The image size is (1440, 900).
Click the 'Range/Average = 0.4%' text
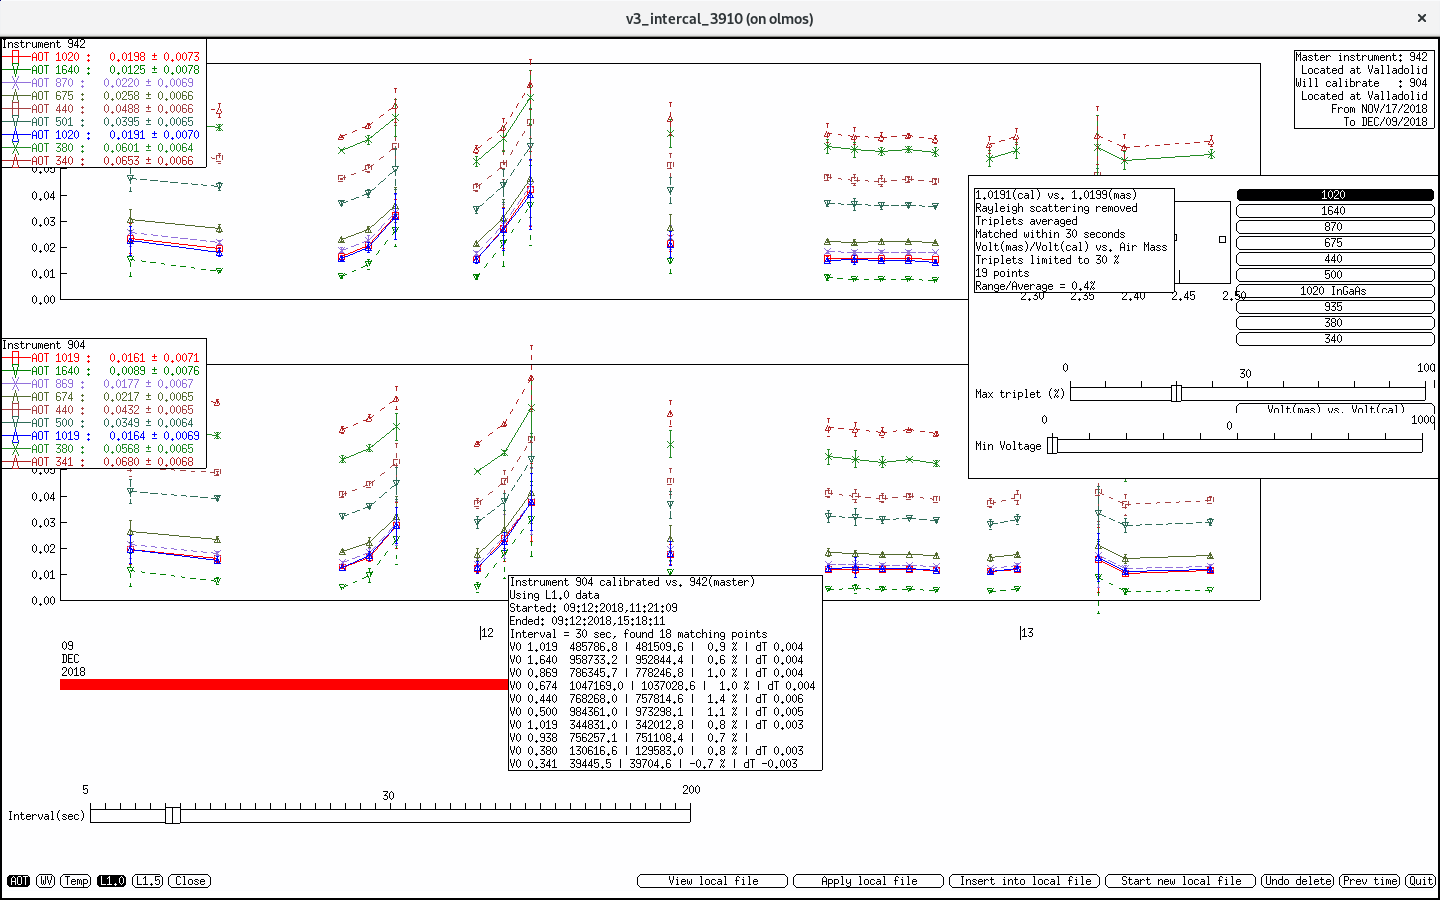coord(1036,286)
